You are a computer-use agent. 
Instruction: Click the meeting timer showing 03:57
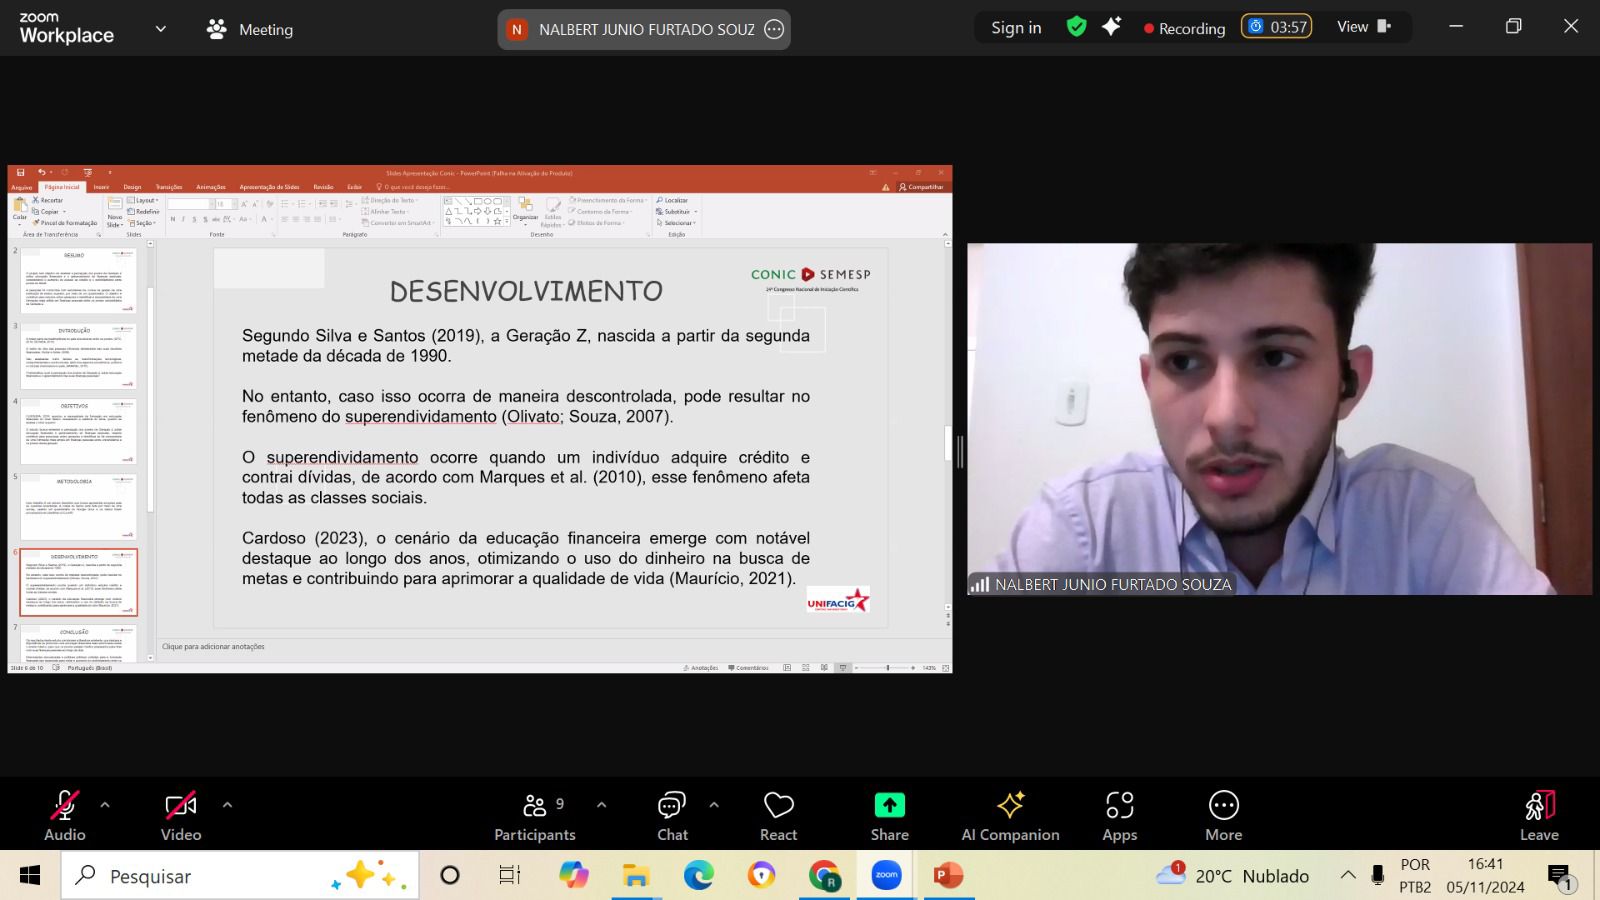pyautogui.click(x=1277, y=27)
